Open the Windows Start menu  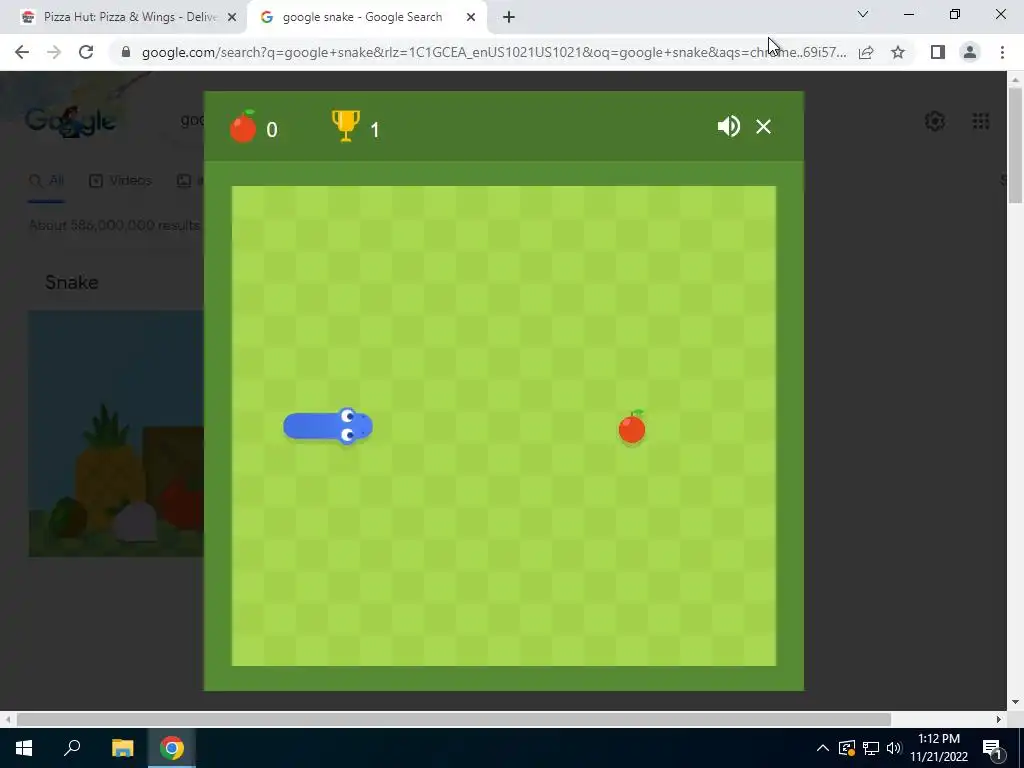(x=24, y=748)
